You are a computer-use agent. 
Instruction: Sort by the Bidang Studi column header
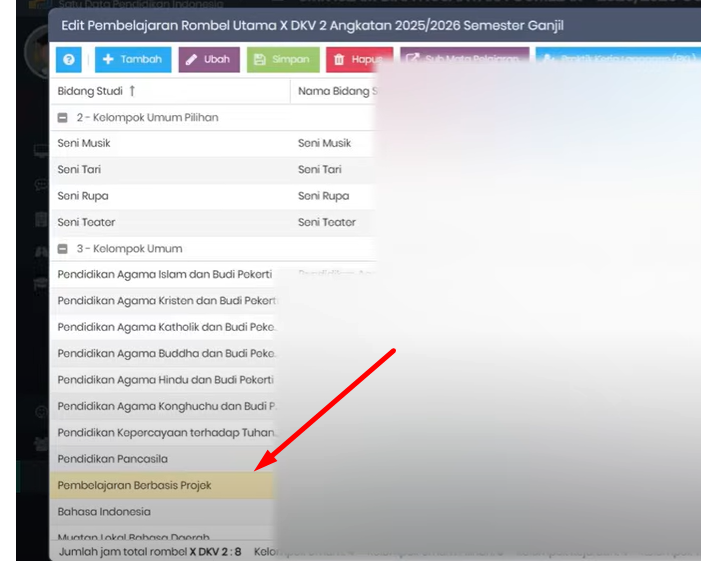[96, 91]
